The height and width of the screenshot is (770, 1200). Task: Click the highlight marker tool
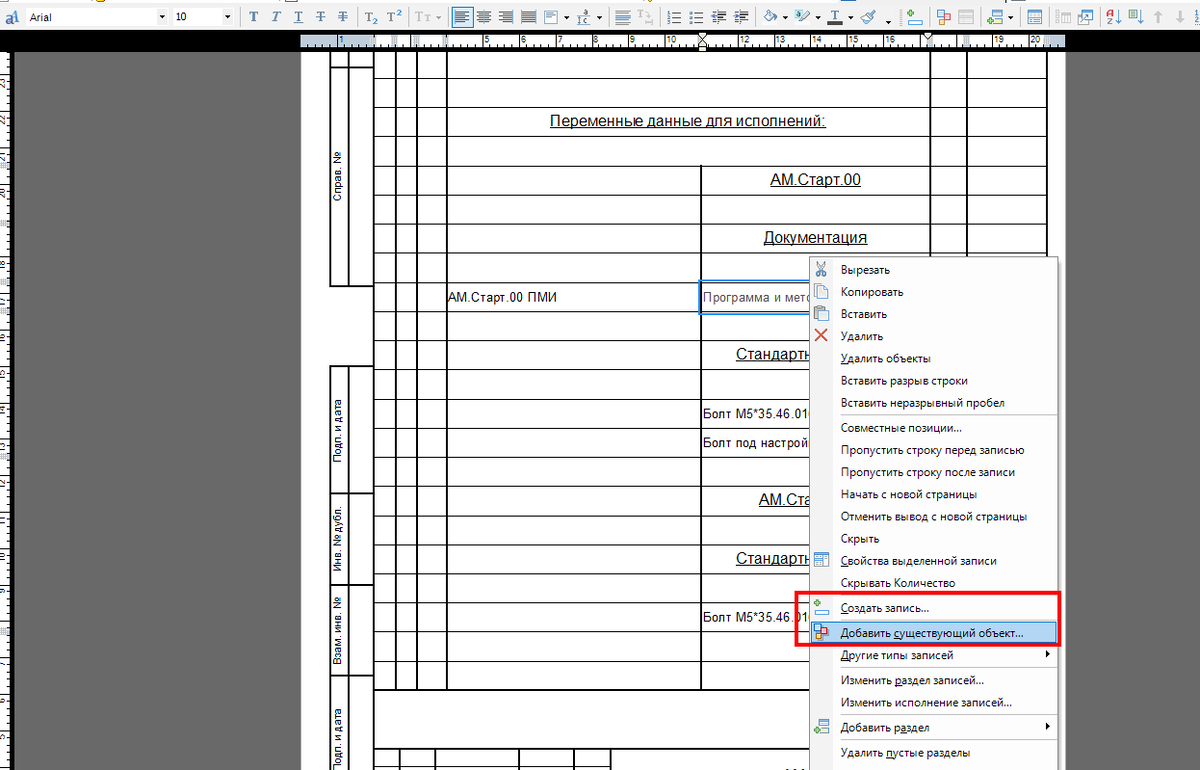[802, 17]
